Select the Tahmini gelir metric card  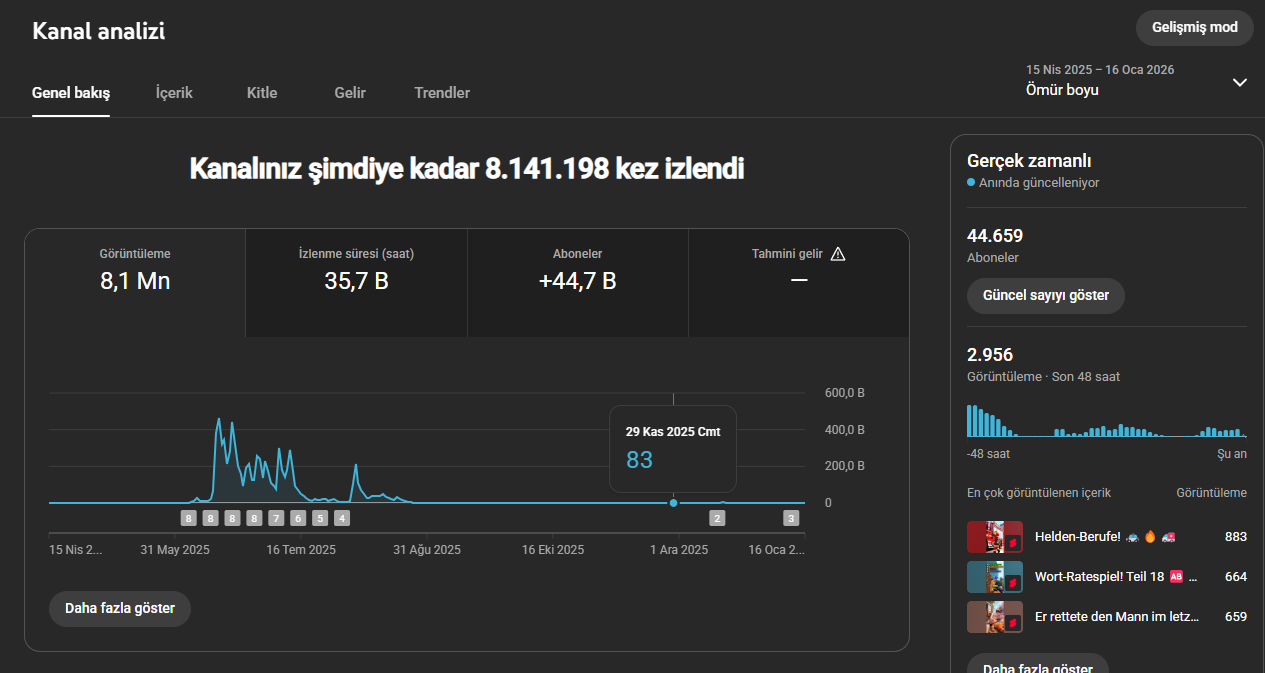[799, 283]
